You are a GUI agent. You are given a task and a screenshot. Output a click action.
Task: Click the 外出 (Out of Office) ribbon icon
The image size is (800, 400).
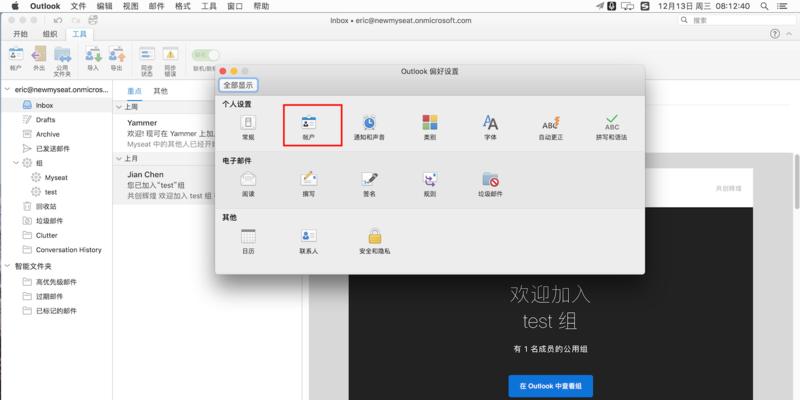39,59
